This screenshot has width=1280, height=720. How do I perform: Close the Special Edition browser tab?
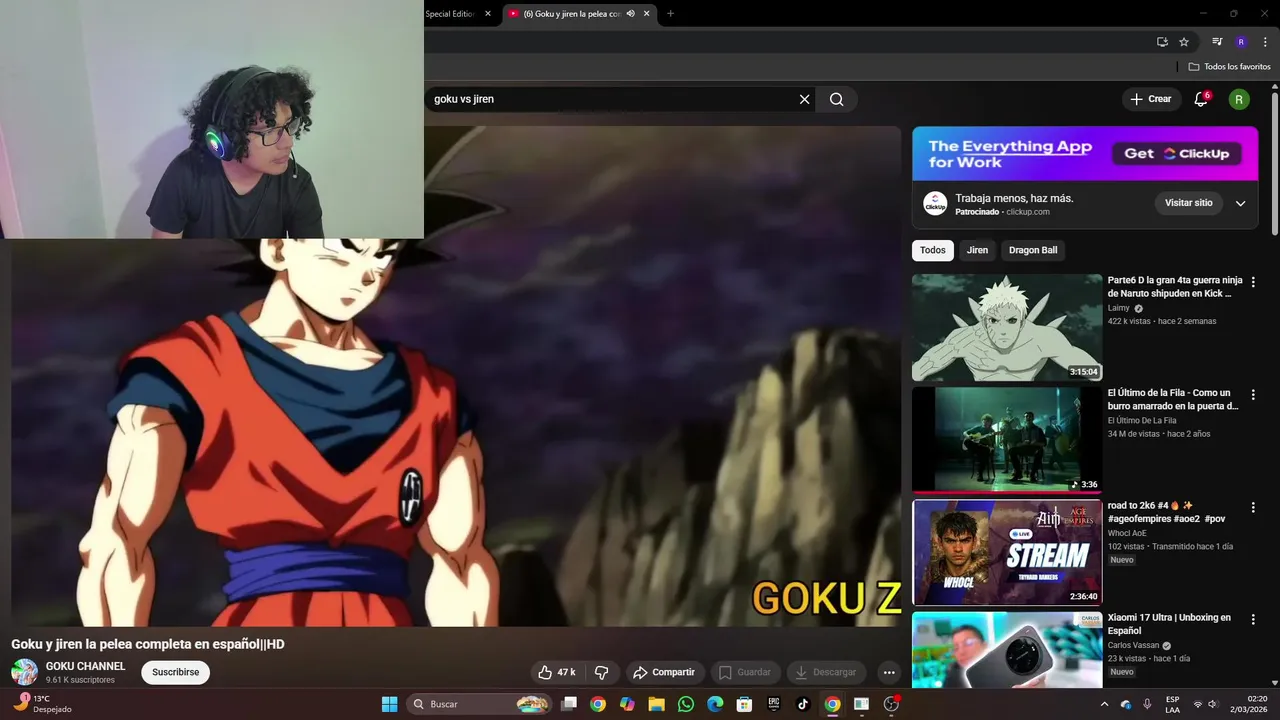point(488,13)
